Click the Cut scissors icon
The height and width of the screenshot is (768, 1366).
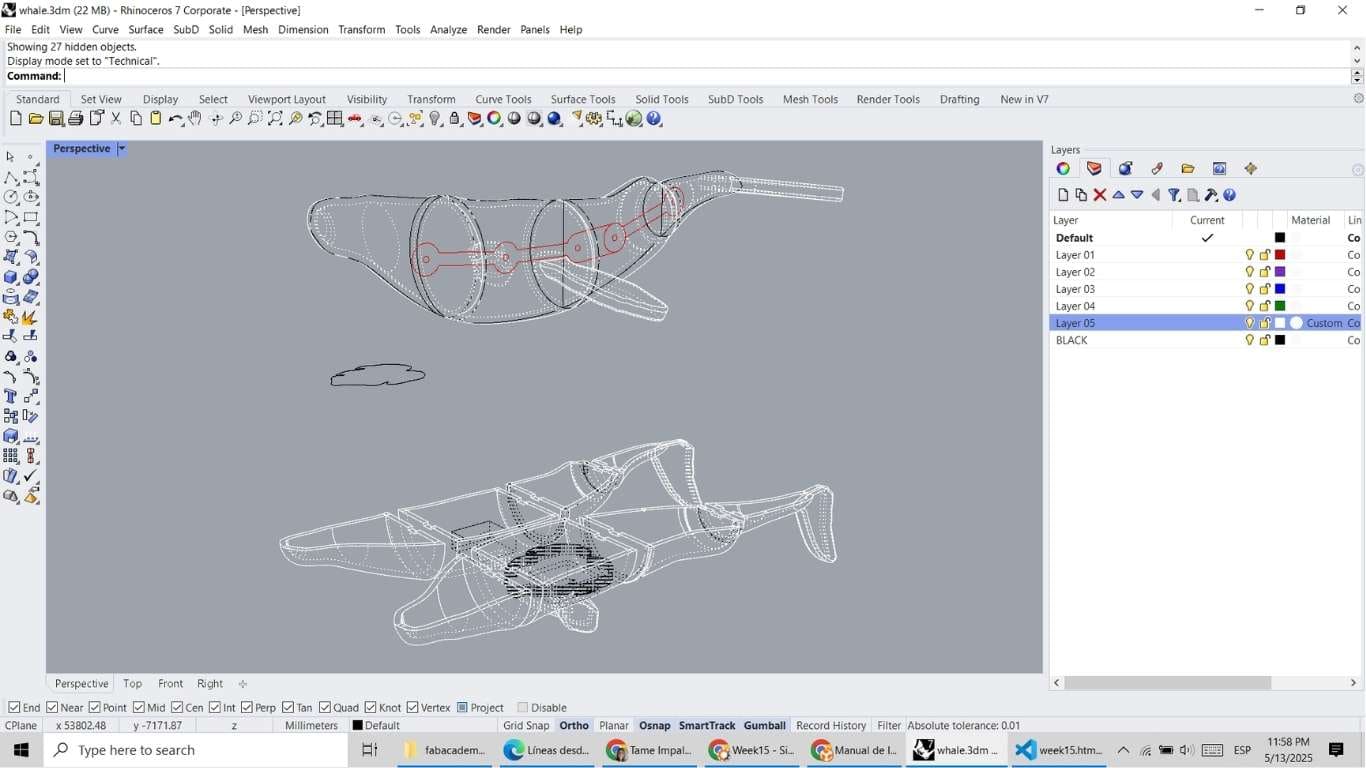(x=115, y=119)
